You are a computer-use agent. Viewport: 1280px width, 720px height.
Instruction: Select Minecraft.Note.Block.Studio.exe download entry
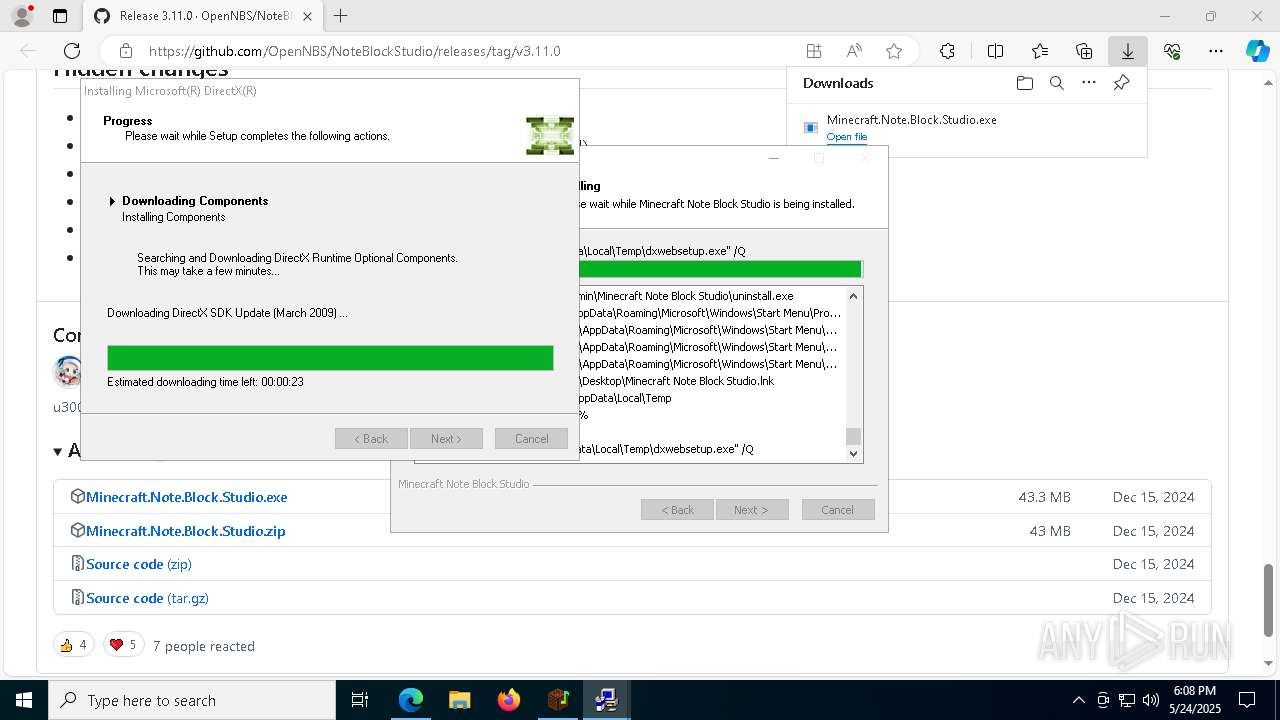pos(967,127)
